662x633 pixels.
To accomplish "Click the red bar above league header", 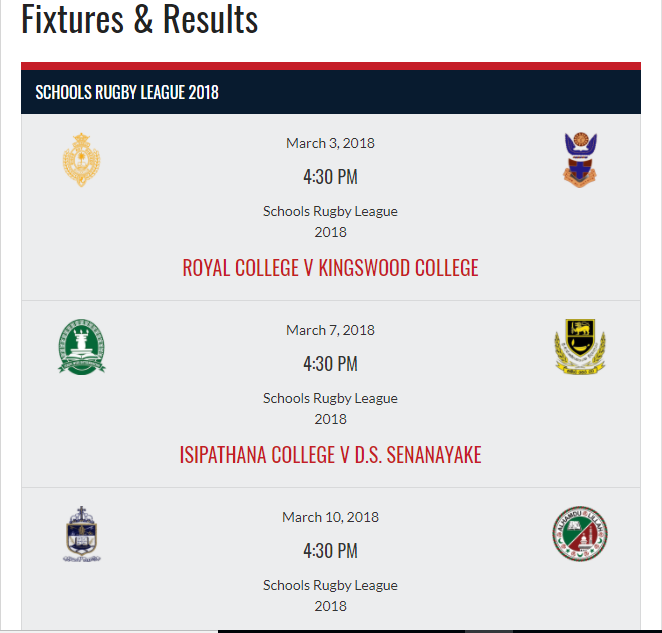I will 331,66.
